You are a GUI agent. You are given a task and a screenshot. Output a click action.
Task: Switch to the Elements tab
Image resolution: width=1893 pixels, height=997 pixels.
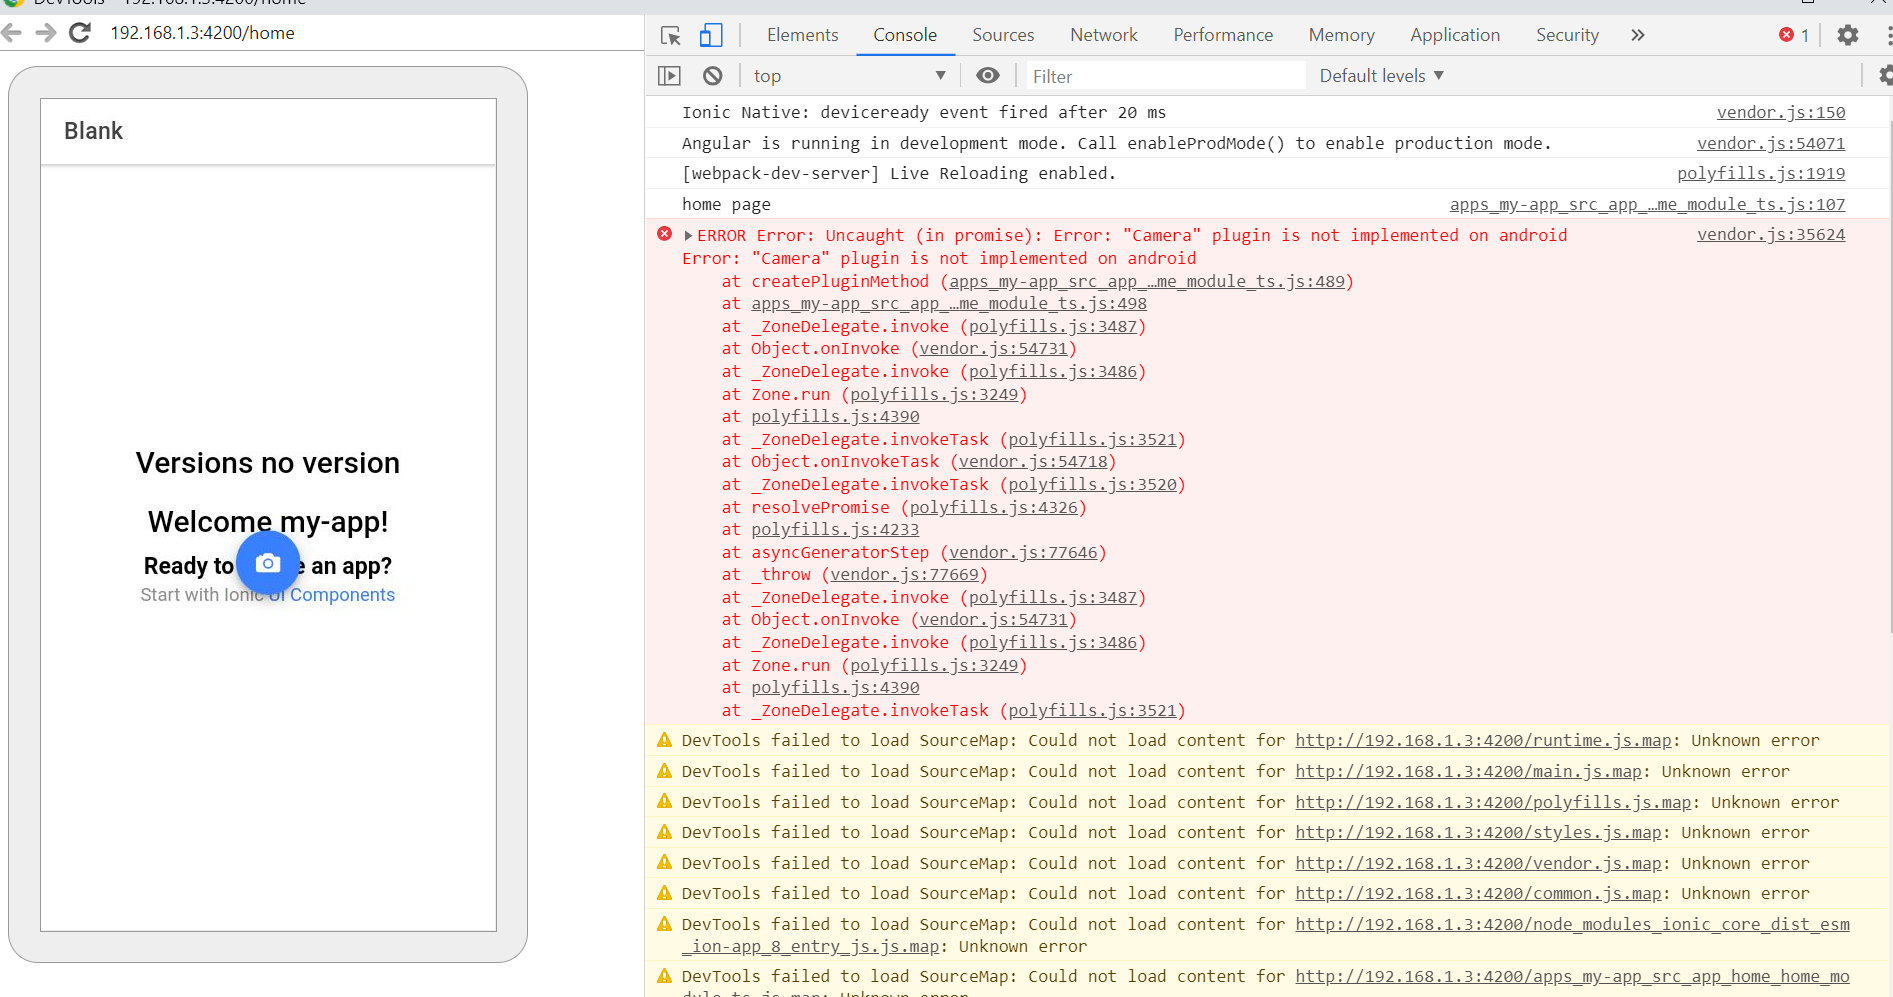point(803,35)
